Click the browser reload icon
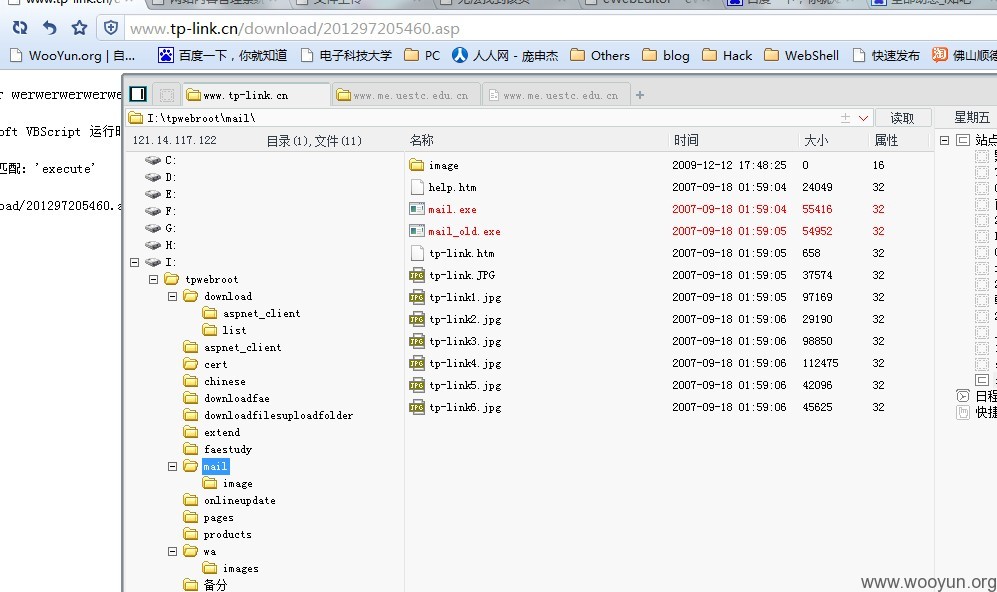Image resolution: width=997 pixels, height=592 pixels. 20,28
